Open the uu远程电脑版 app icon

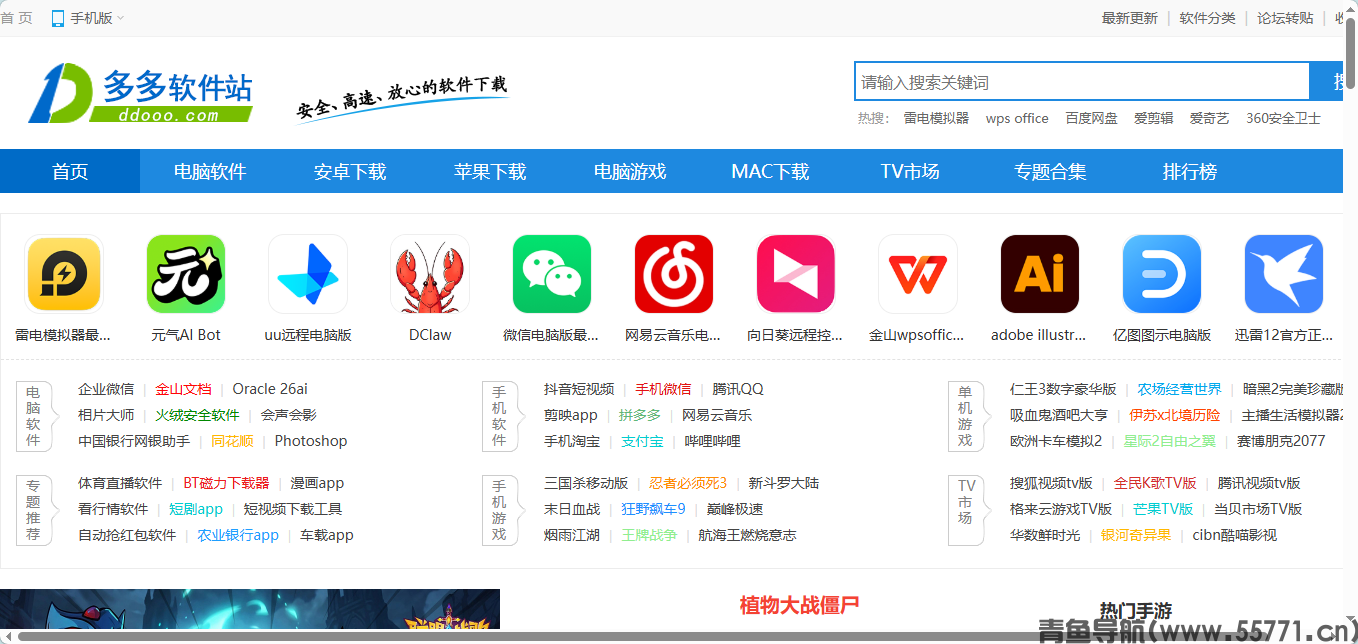click(x=308, y=274)
